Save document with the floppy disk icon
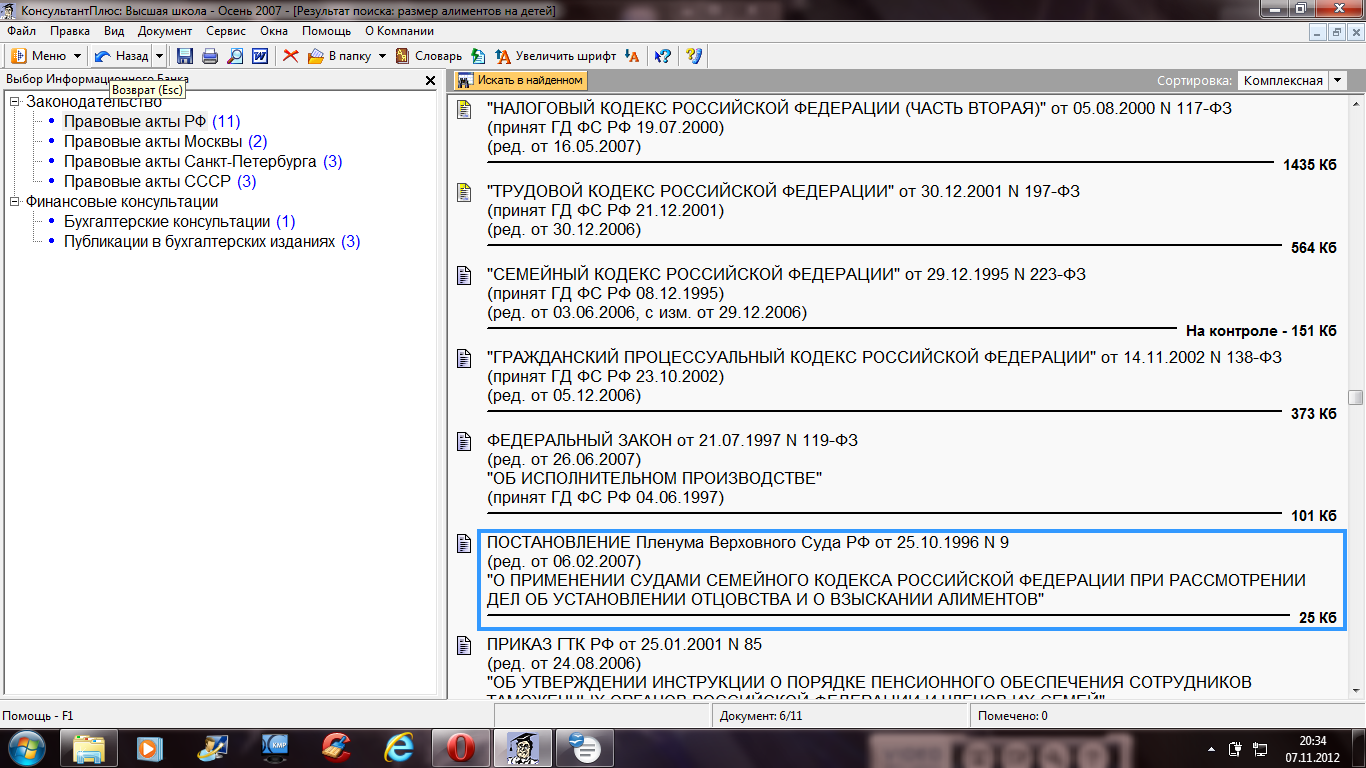The height and width of the screenshot is (768, 1366). [185, 56]
